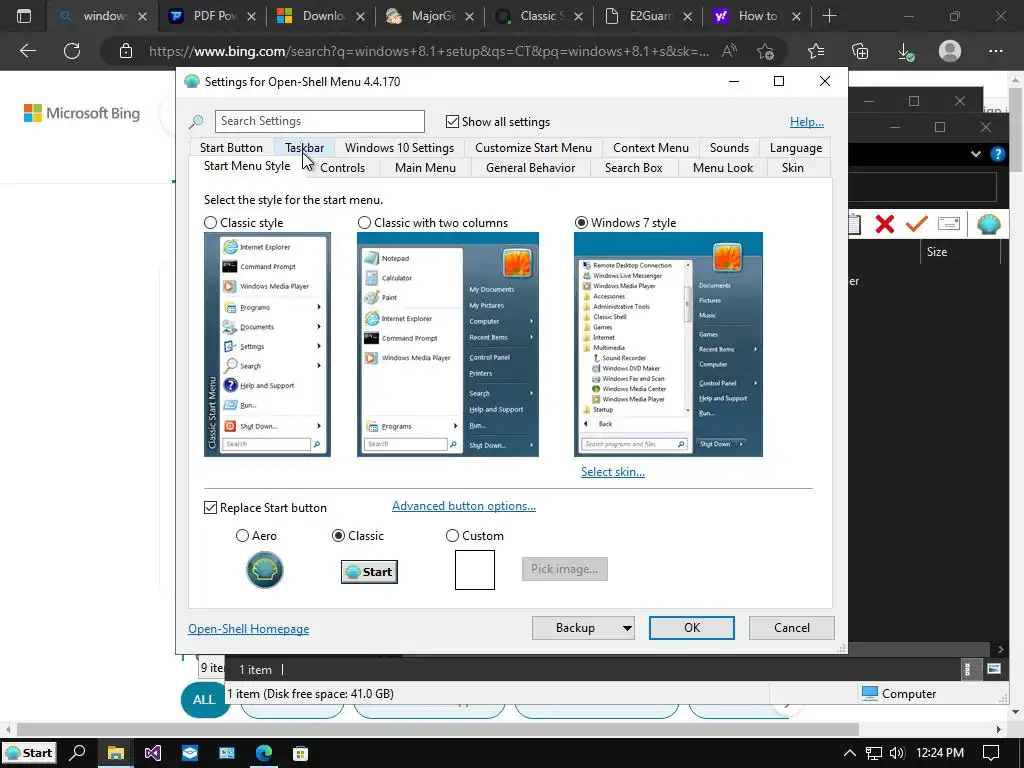The height and width of the screenshot is (768, 1024).
Task: Open General Behavior tab
Action: coord(530,168)
